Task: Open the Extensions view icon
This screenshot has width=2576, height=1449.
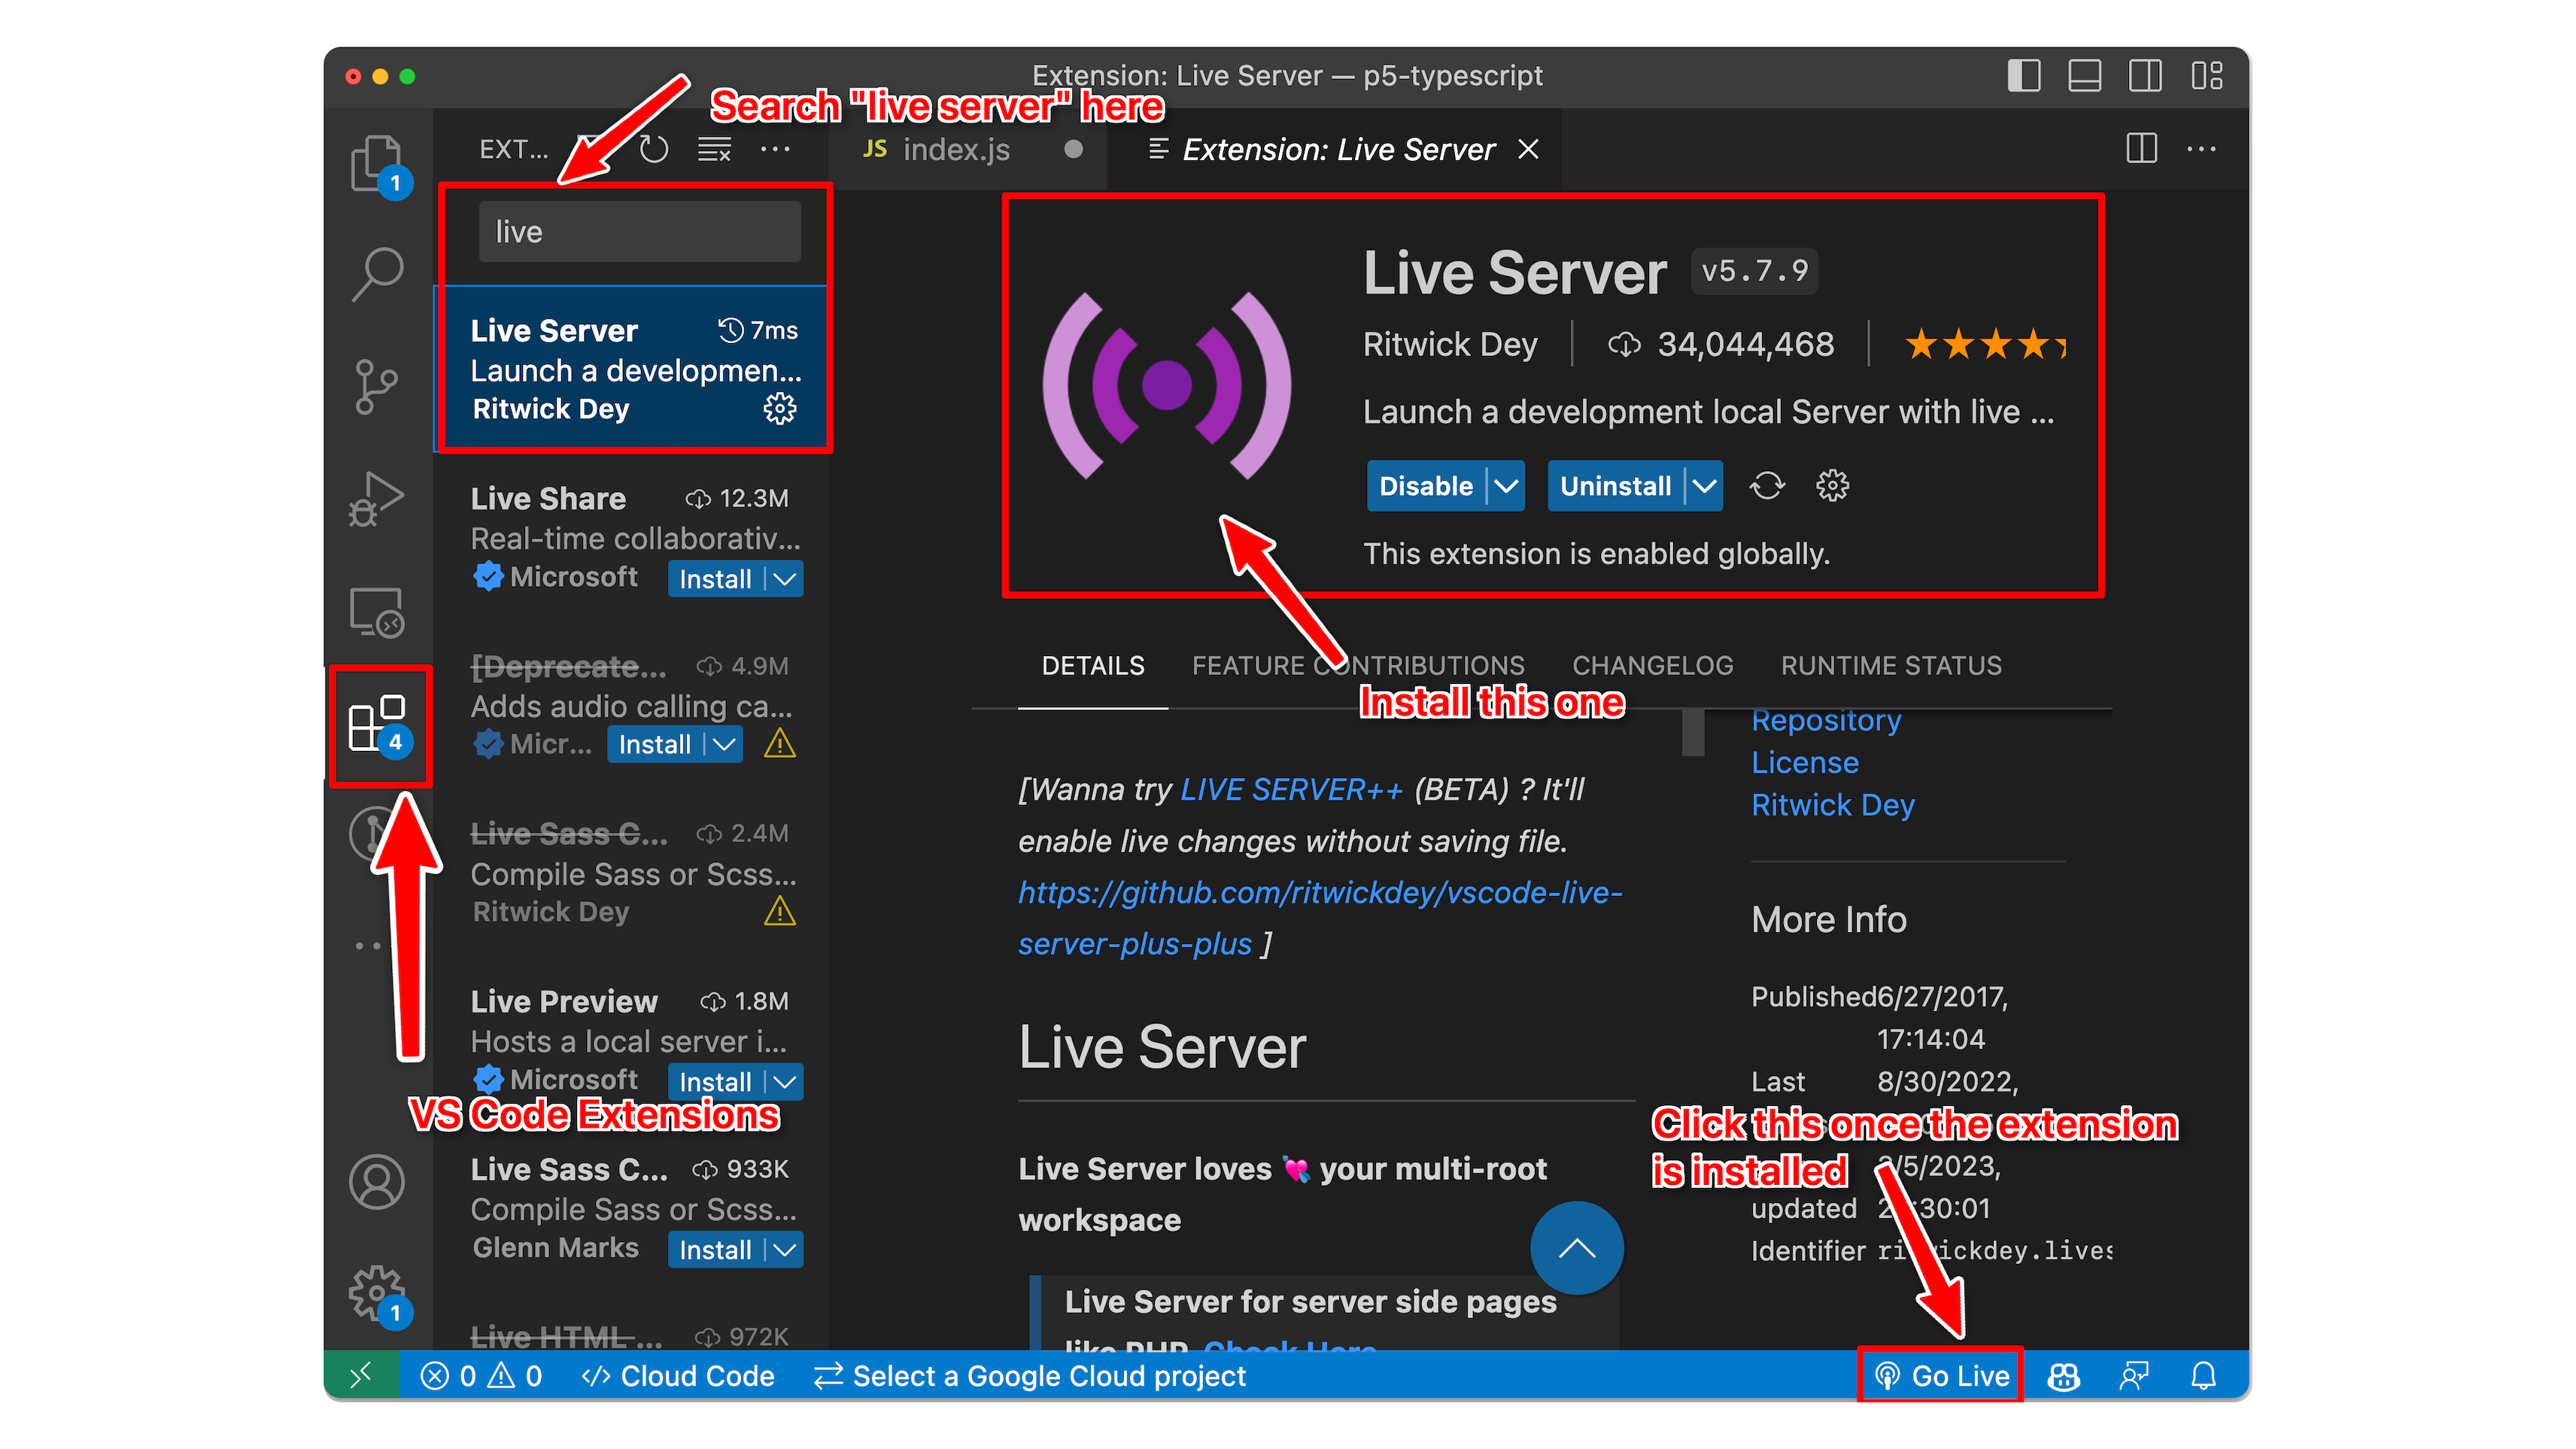Action: pos(377,723)
